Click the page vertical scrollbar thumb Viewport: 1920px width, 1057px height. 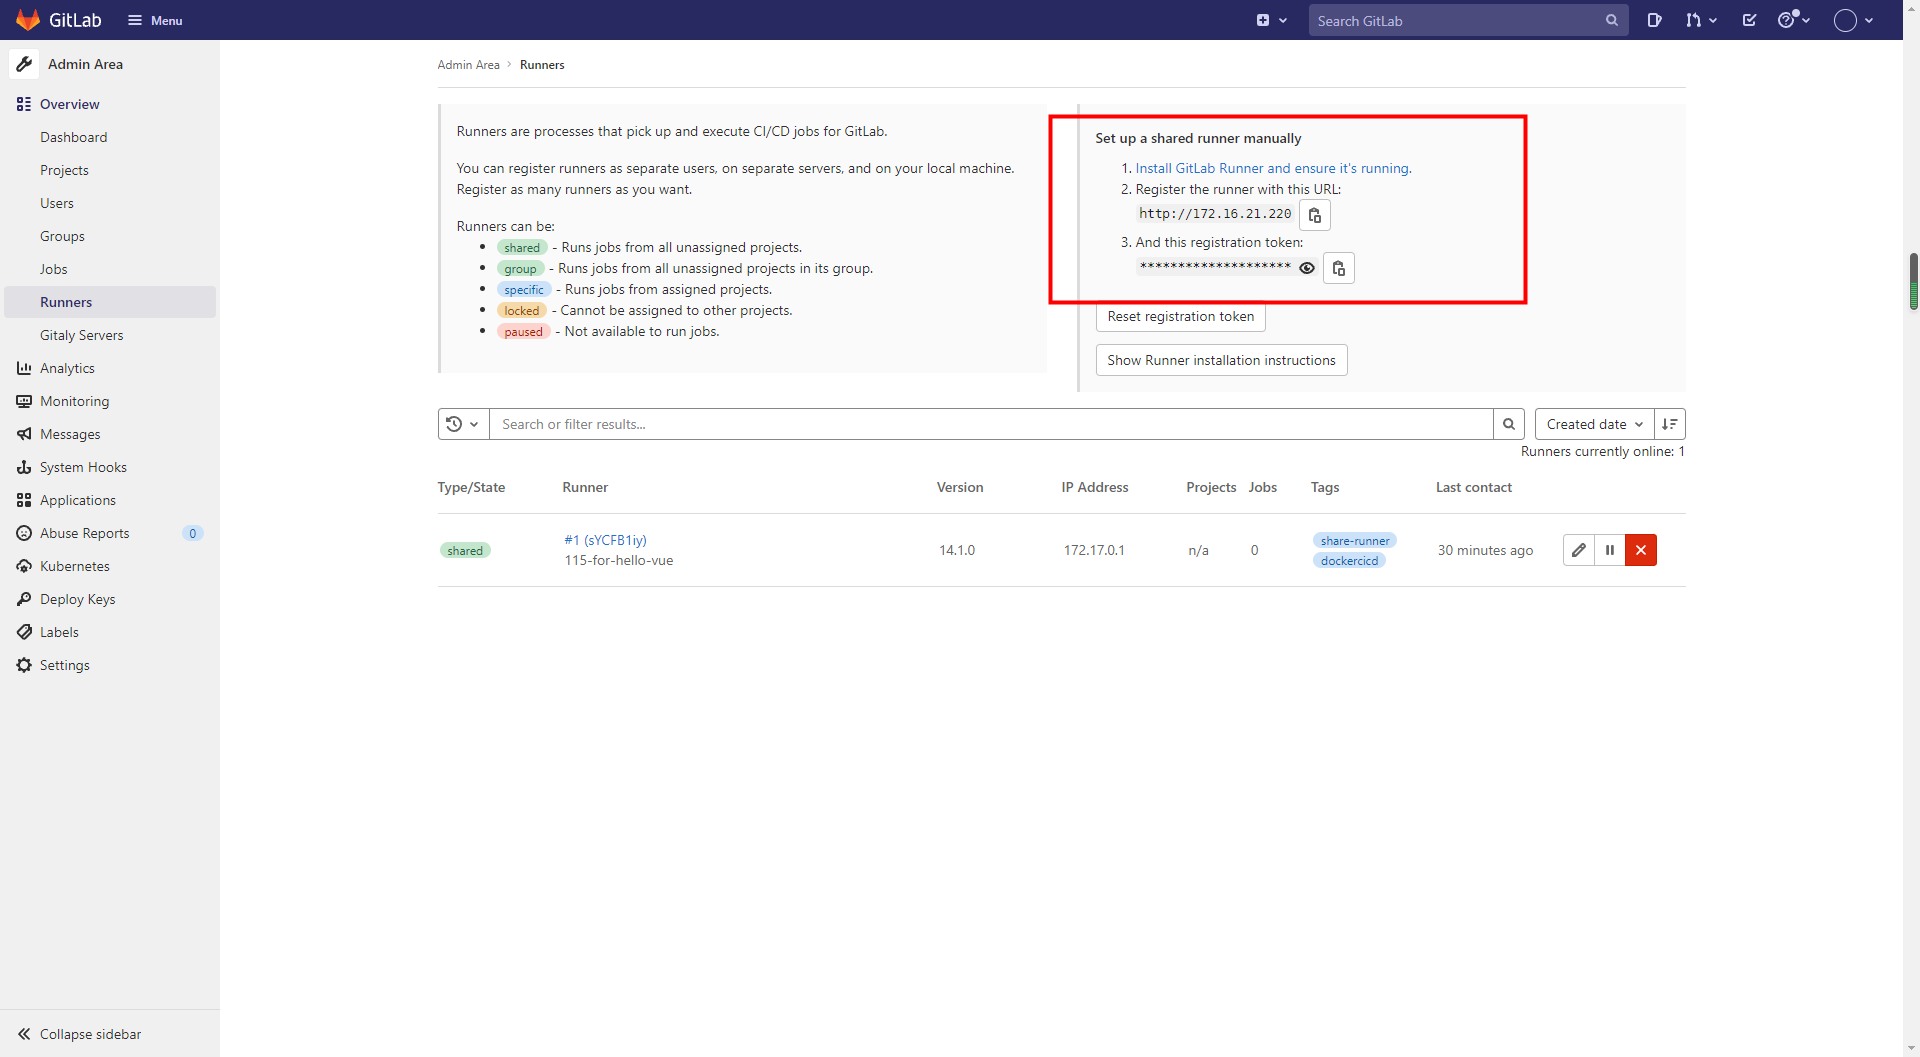coord(1913,281)
